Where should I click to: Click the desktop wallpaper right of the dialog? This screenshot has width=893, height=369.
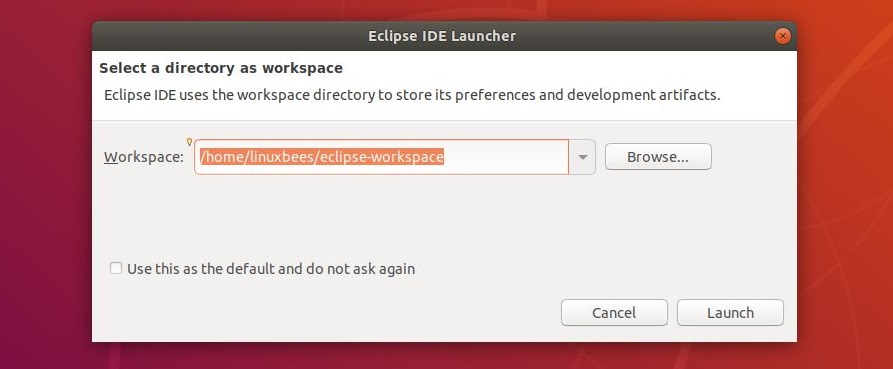(x=845, y=188)
